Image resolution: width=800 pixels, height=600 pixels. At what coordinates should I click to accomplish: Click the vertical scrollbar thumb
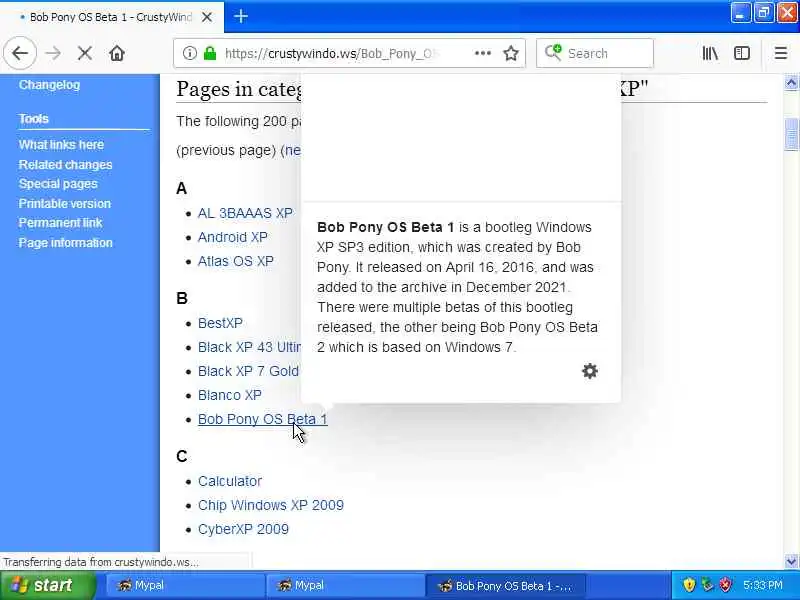(x=791, y=134)
